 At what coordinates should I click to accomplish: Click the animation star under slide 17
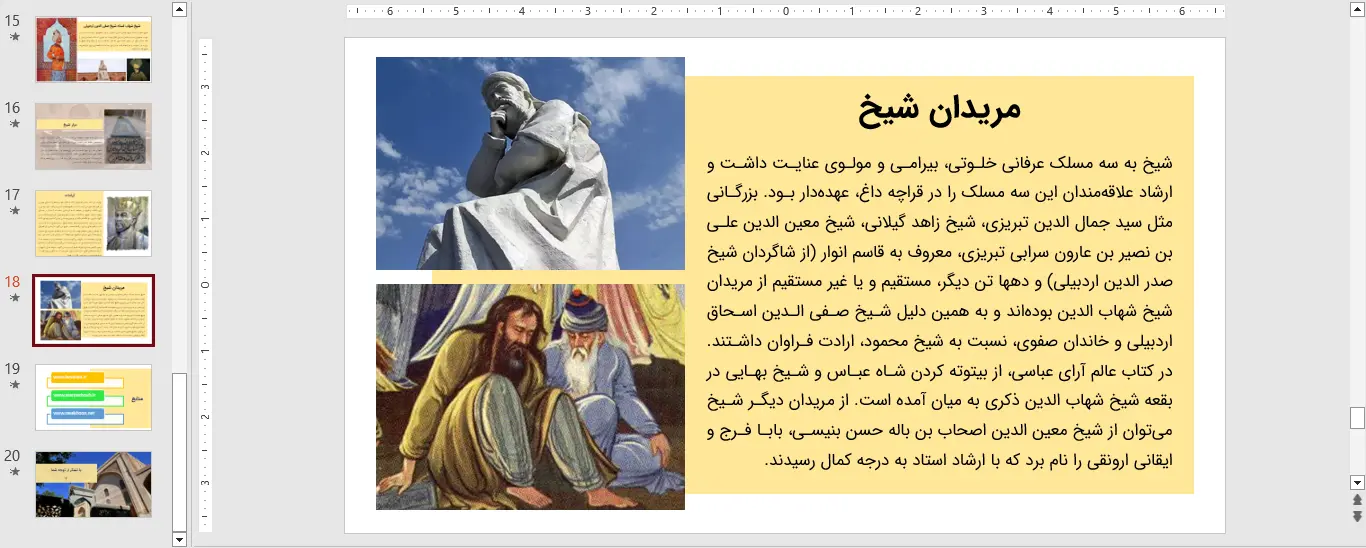pyautogui.click(x=14, y=211)
